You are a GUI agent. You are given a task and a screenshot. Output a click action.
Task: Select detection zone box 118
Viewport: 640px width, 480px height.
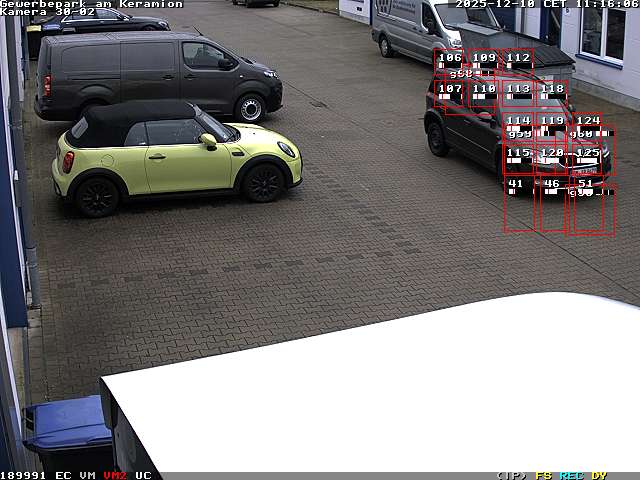pos(552,94)
